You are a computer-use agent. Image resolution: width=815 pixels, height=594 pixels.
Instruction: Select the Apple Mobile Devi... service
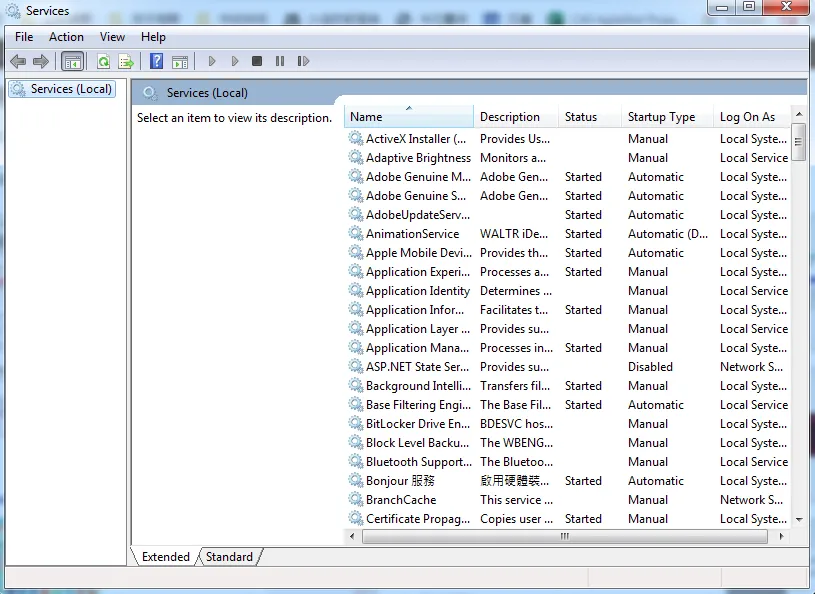(x=568, y=253)
